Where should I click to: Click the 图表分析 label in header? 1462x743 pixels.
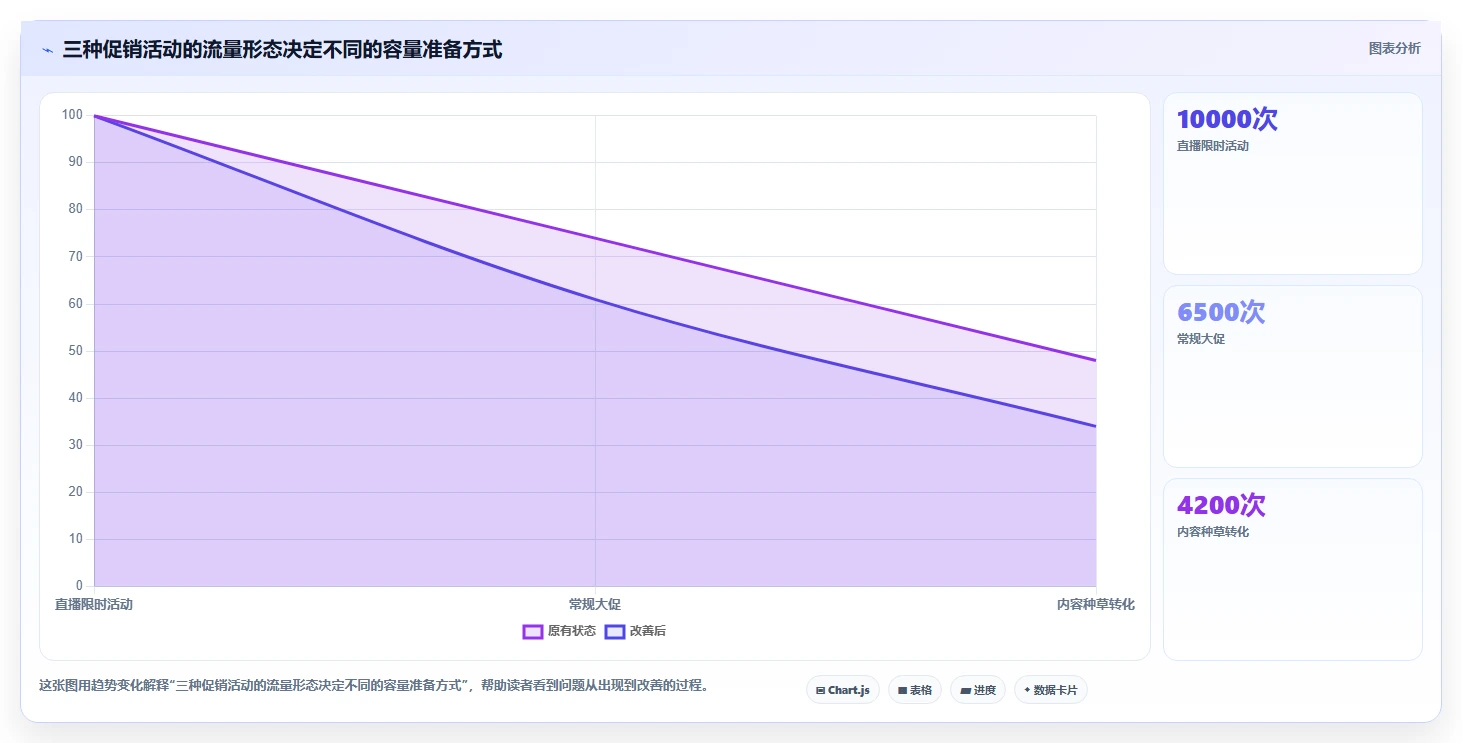click(x=1394, y=49)
